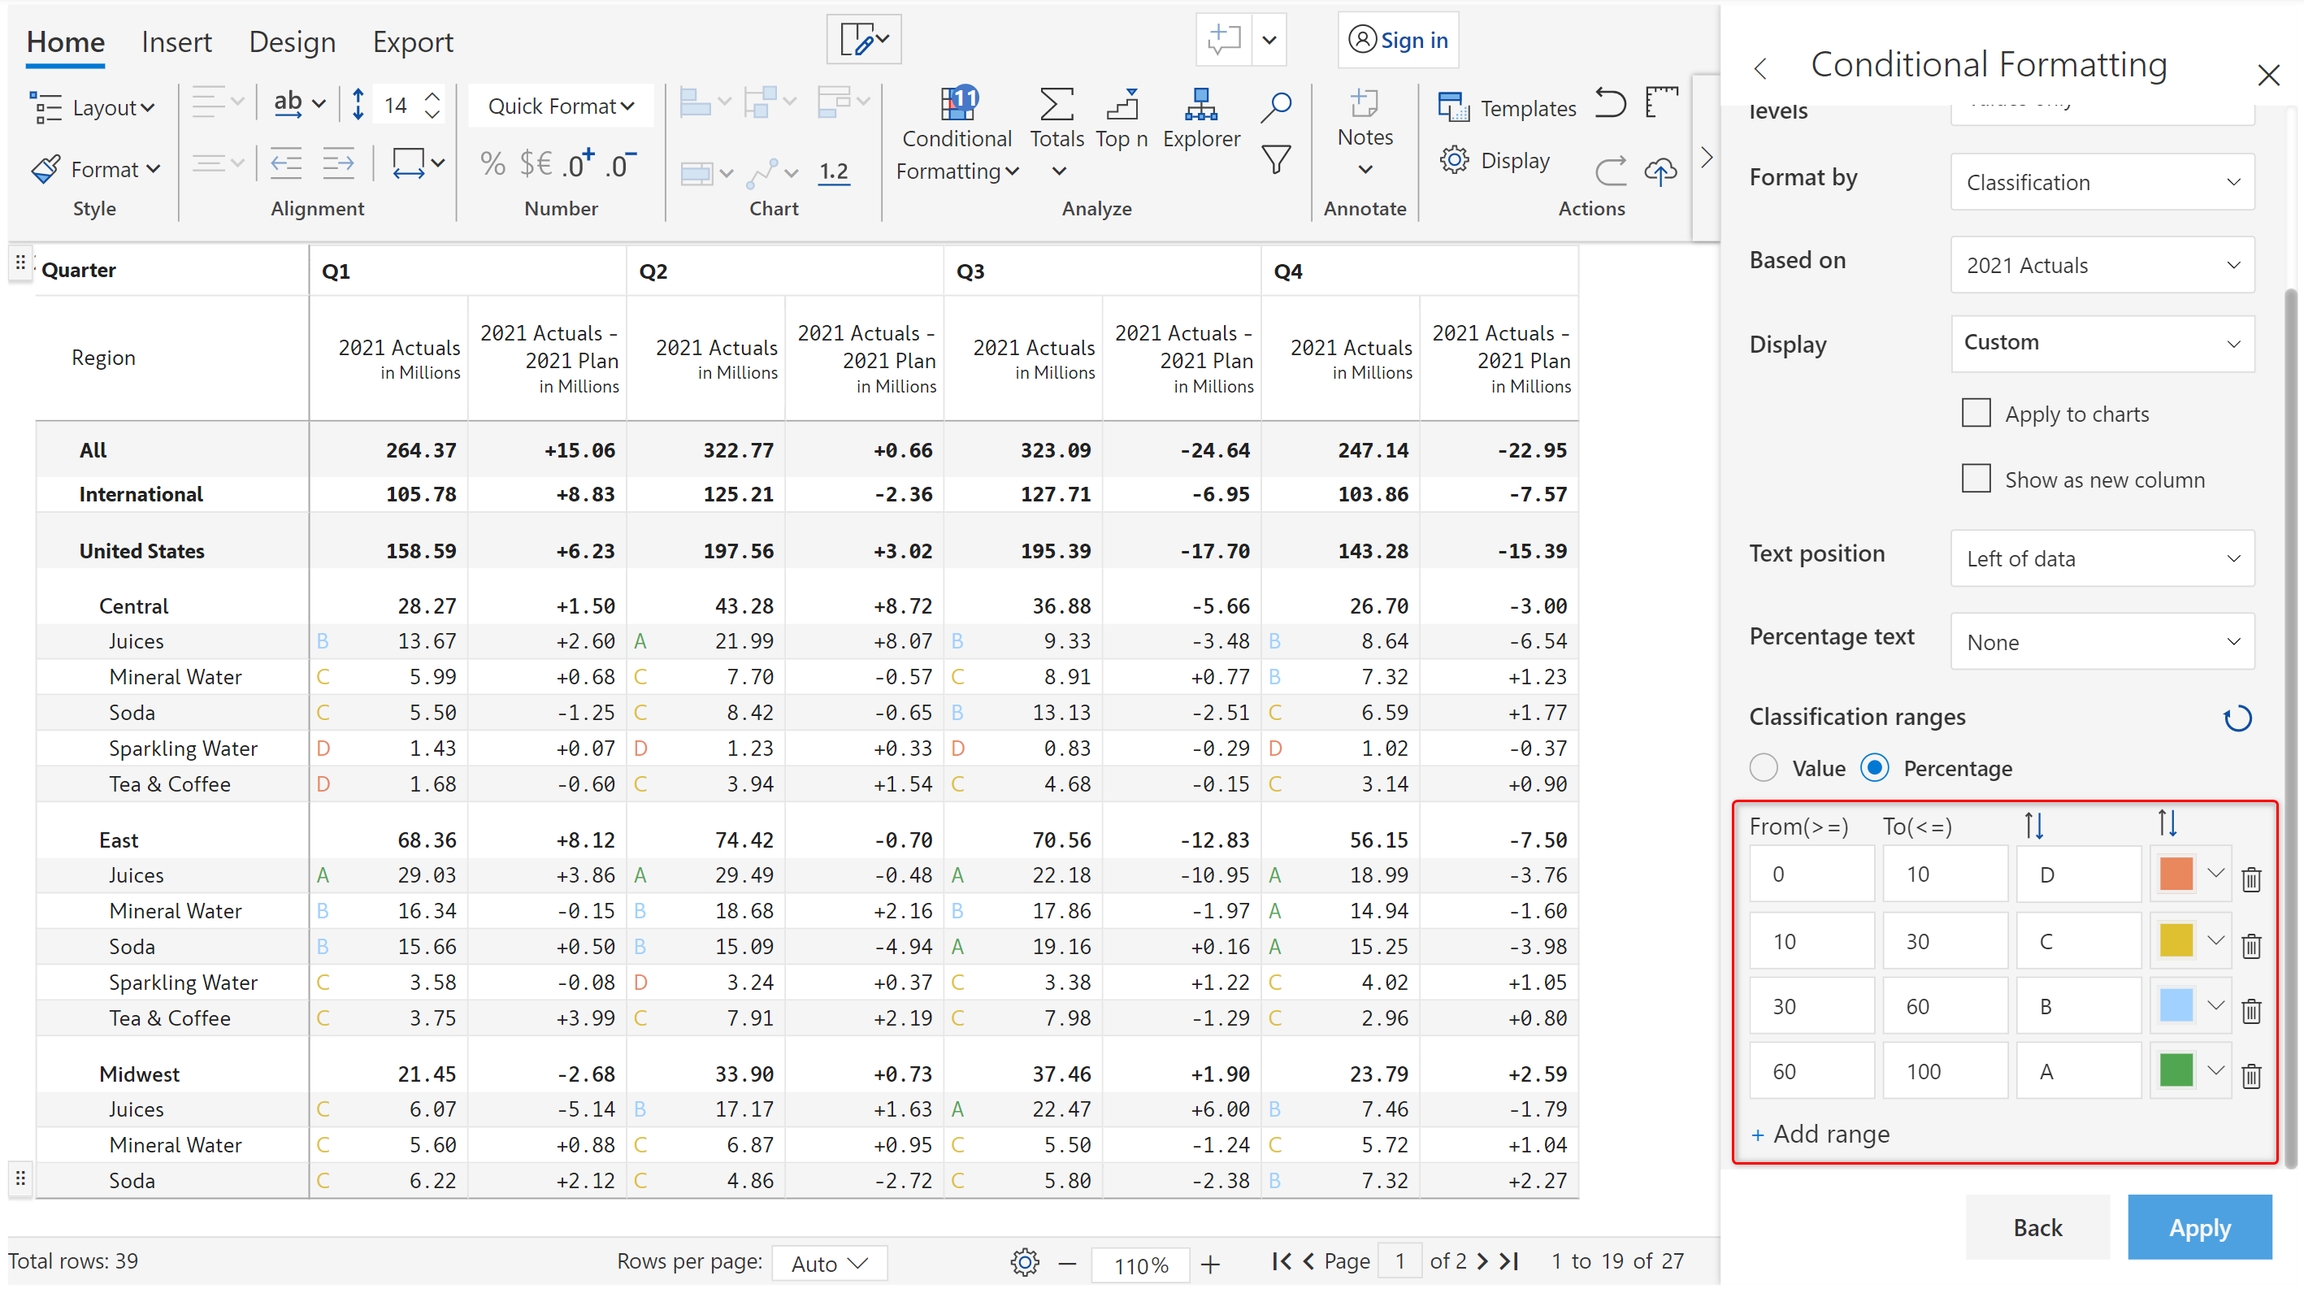This screenshot has height=1293, width=2304.
Task: Delete the 0 to 10 range
Action: click(x=2251, y=879)
